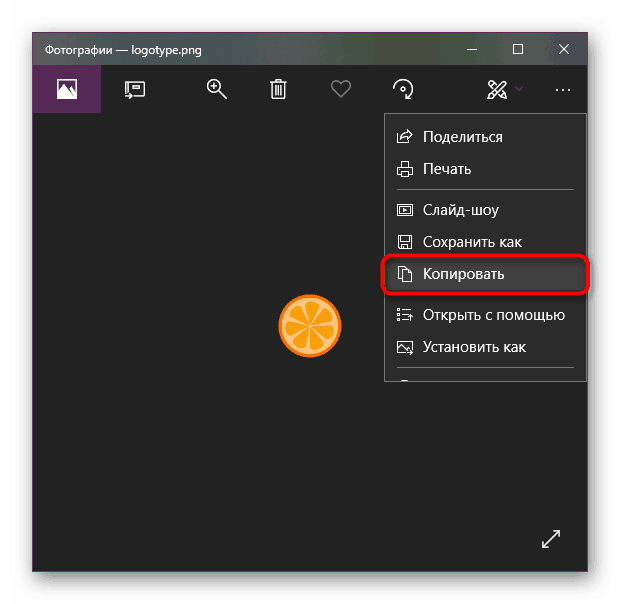Viewport: 620px width, 604px height.
Task: Expand the edit tool dropdown chevron
Action: coord(519,90)
